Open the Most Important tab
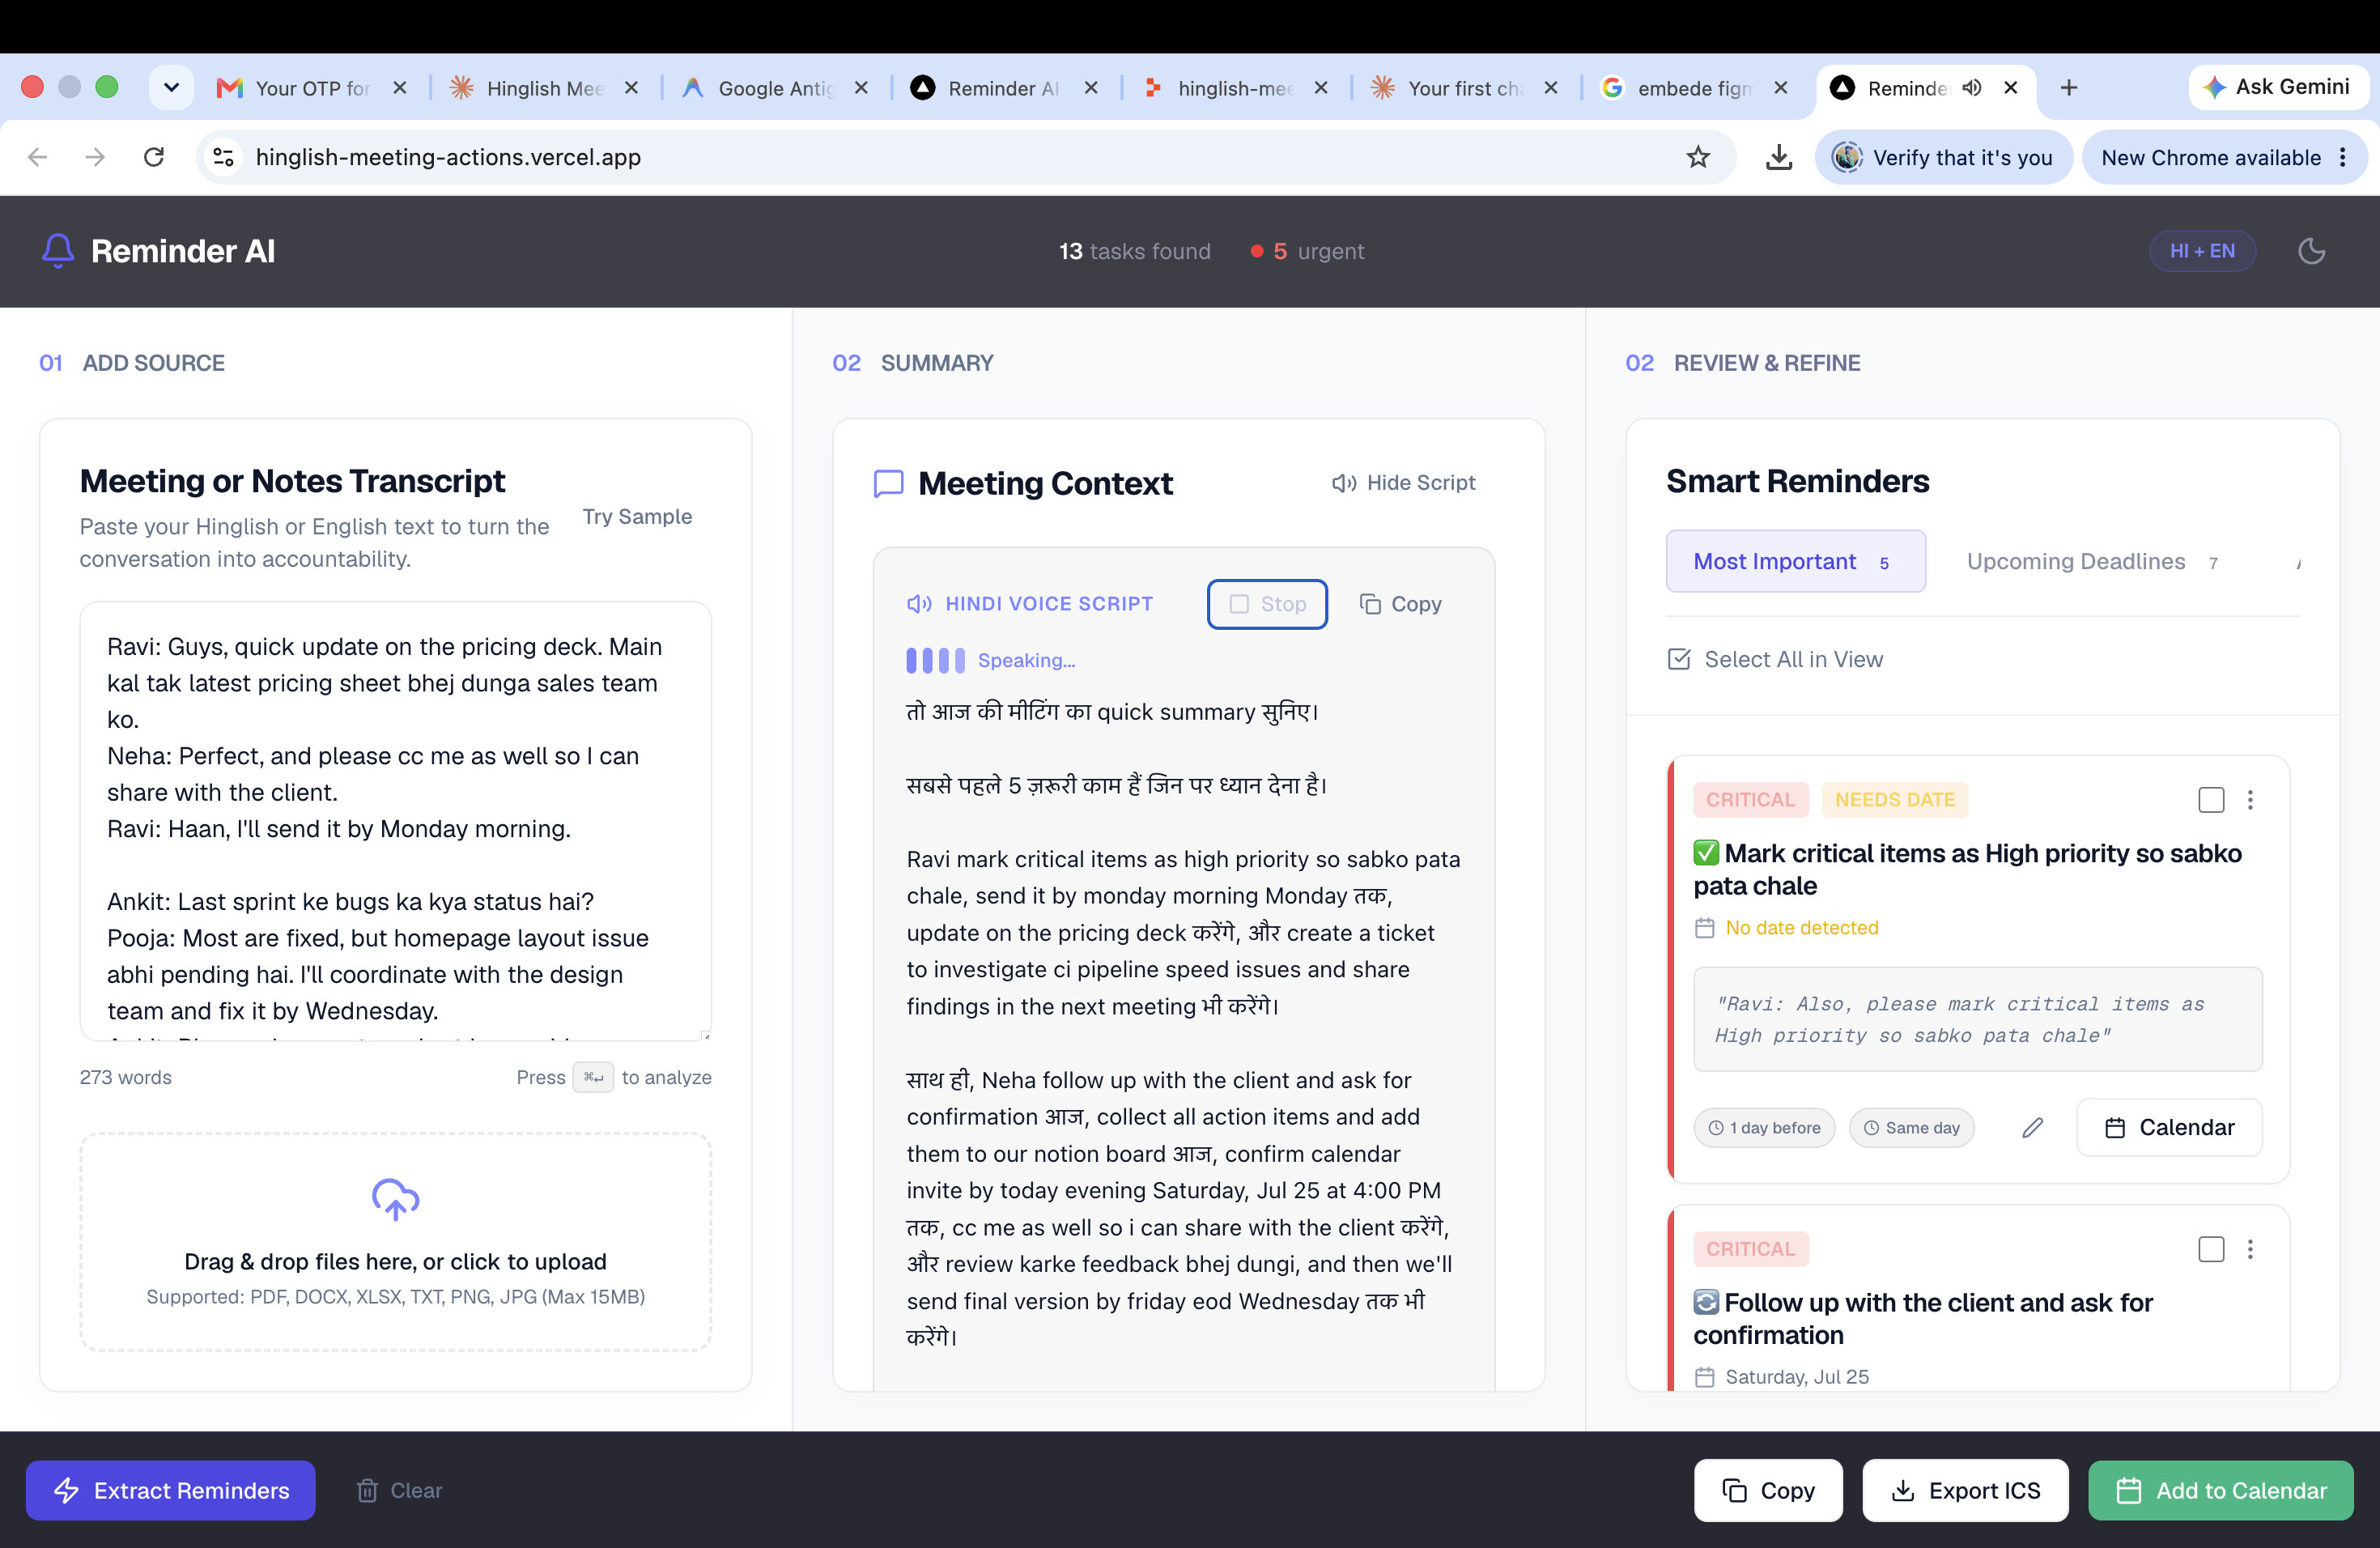The width and height of the screenshot is (2380, 1548). [1795, 561]
